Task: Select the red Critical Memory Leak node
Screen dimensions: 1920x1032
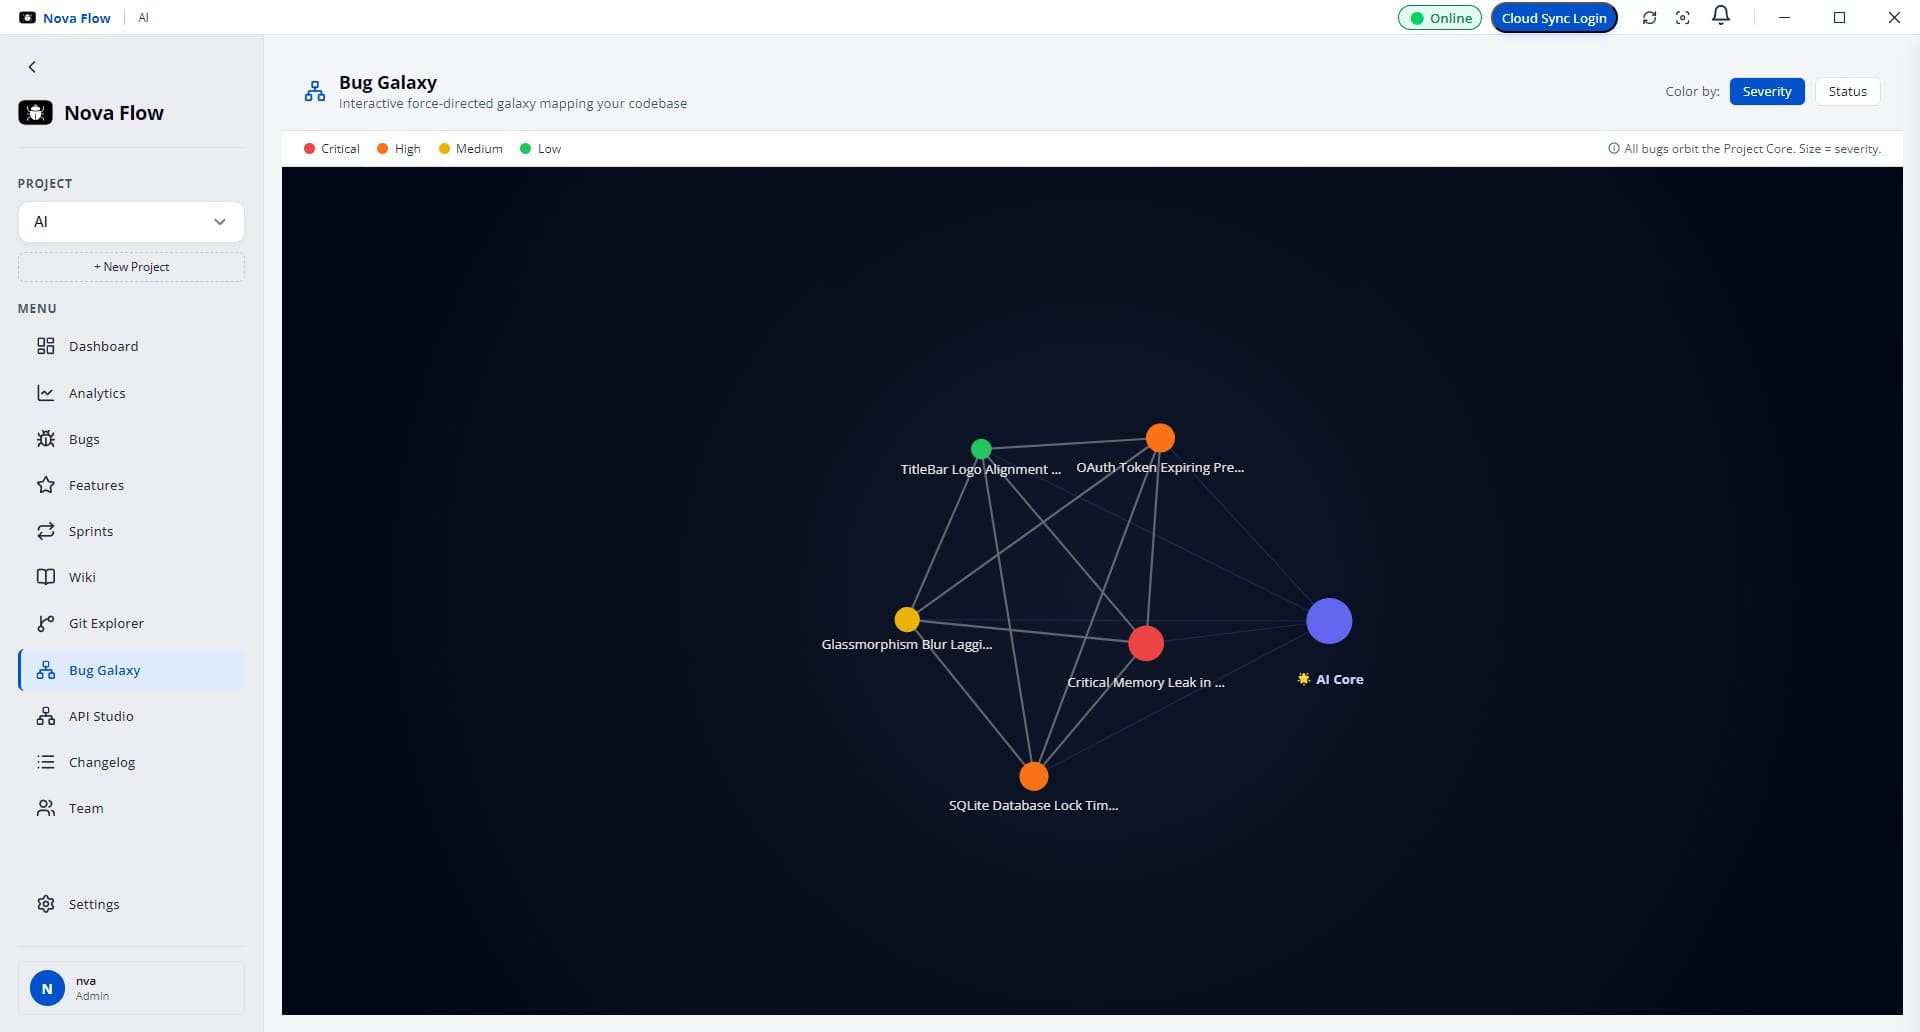Action: (x=1146, y=643)
